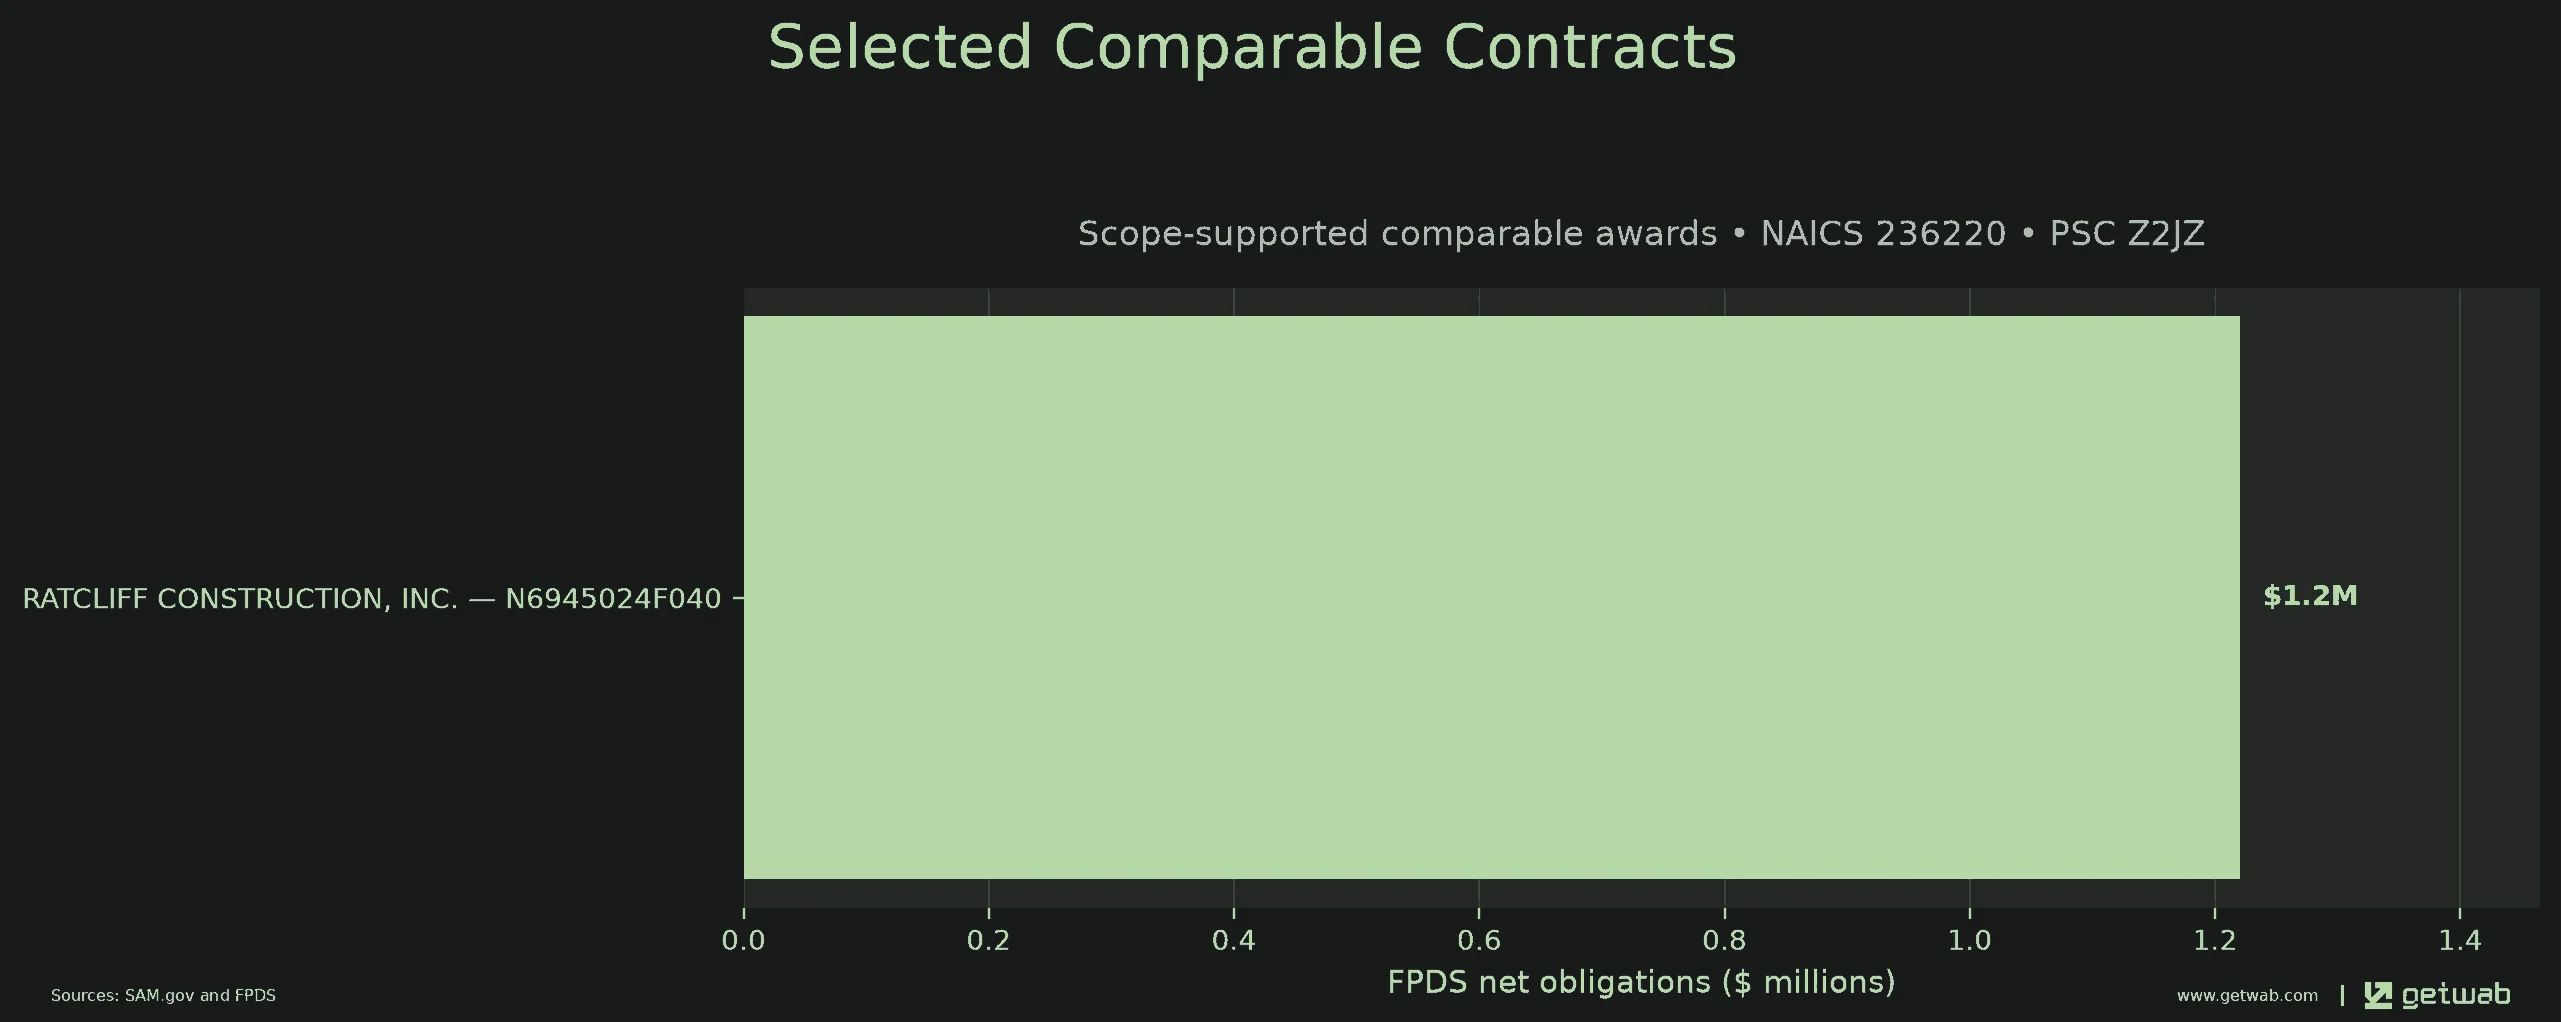Viewport: 2561px width, 1022px height.
Task: Click the FPDS net obligations axis title
Action: pyautogui.click(x=1641, y=982)
